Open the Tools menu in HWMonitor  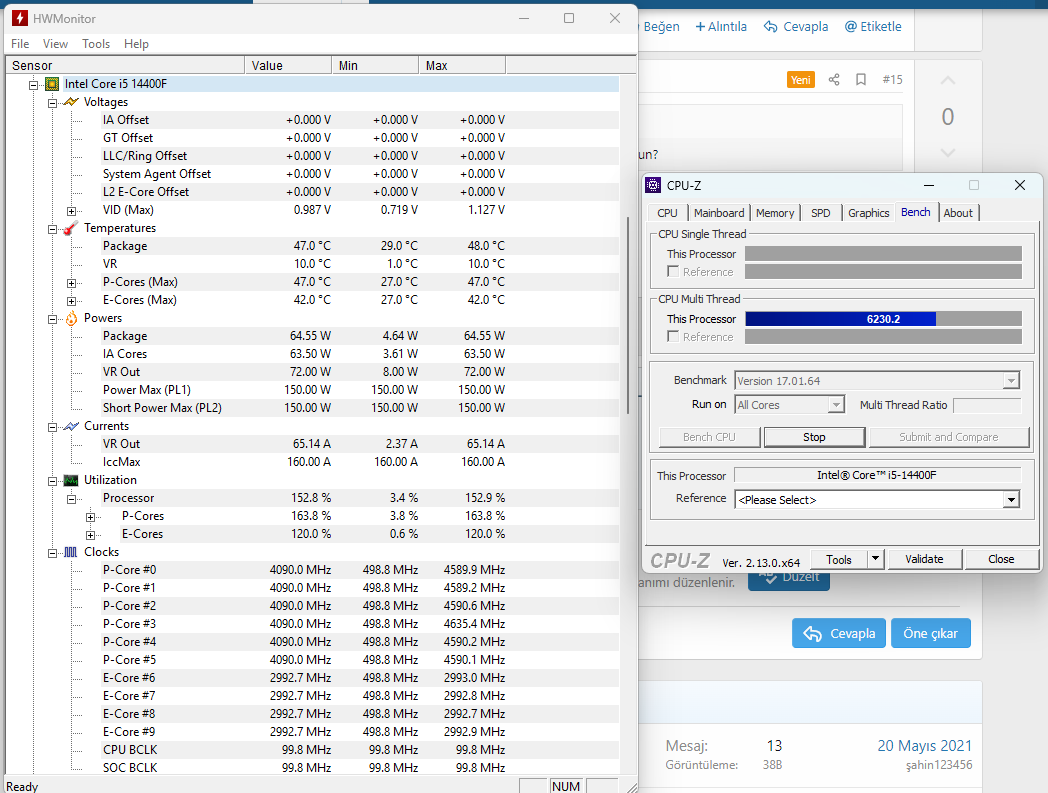[96, 43]
